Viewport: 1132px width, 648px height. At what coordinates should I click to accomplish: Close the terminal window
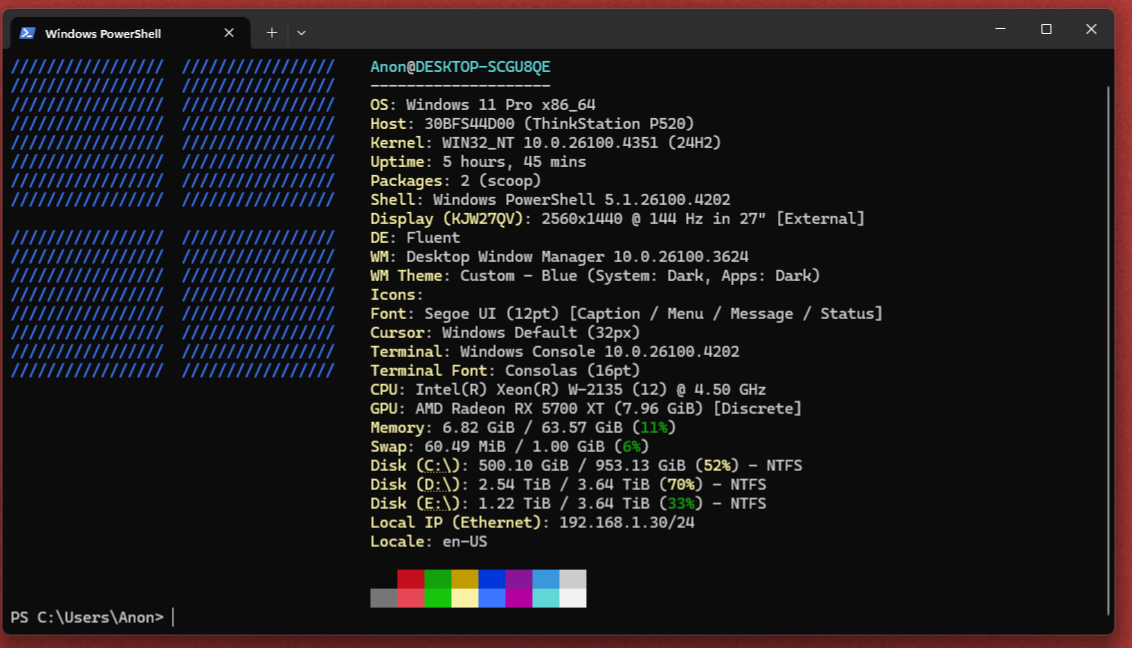point(1091,29)
